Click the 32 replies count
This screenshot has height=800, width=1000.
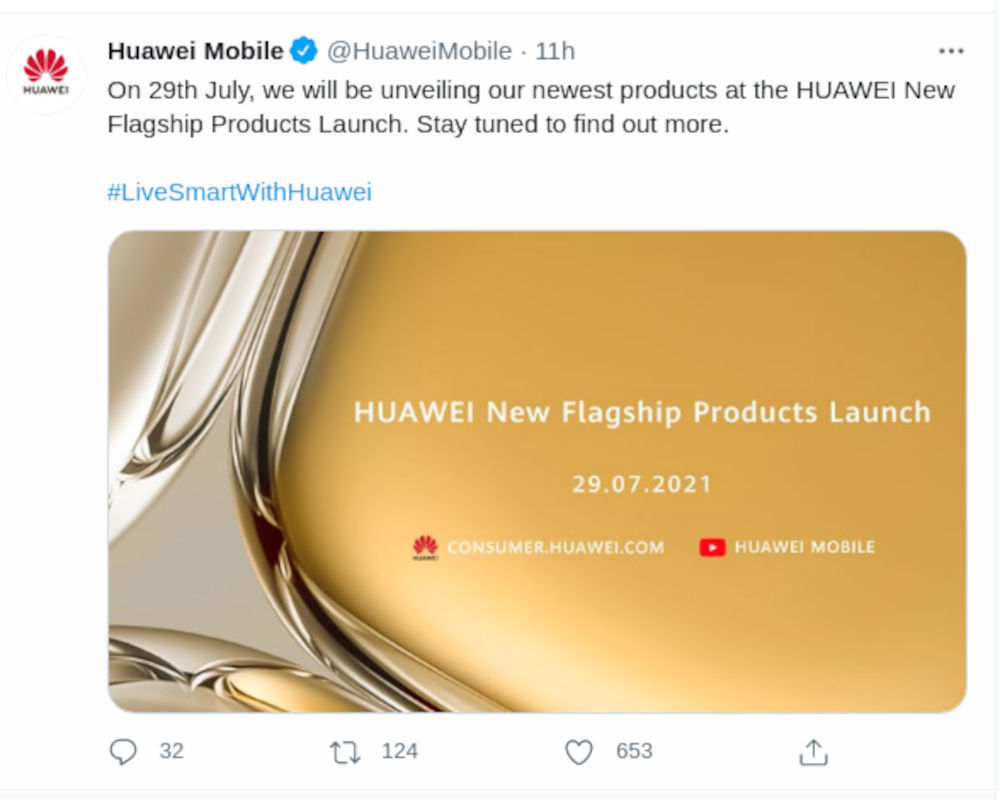tap(172, 751)
